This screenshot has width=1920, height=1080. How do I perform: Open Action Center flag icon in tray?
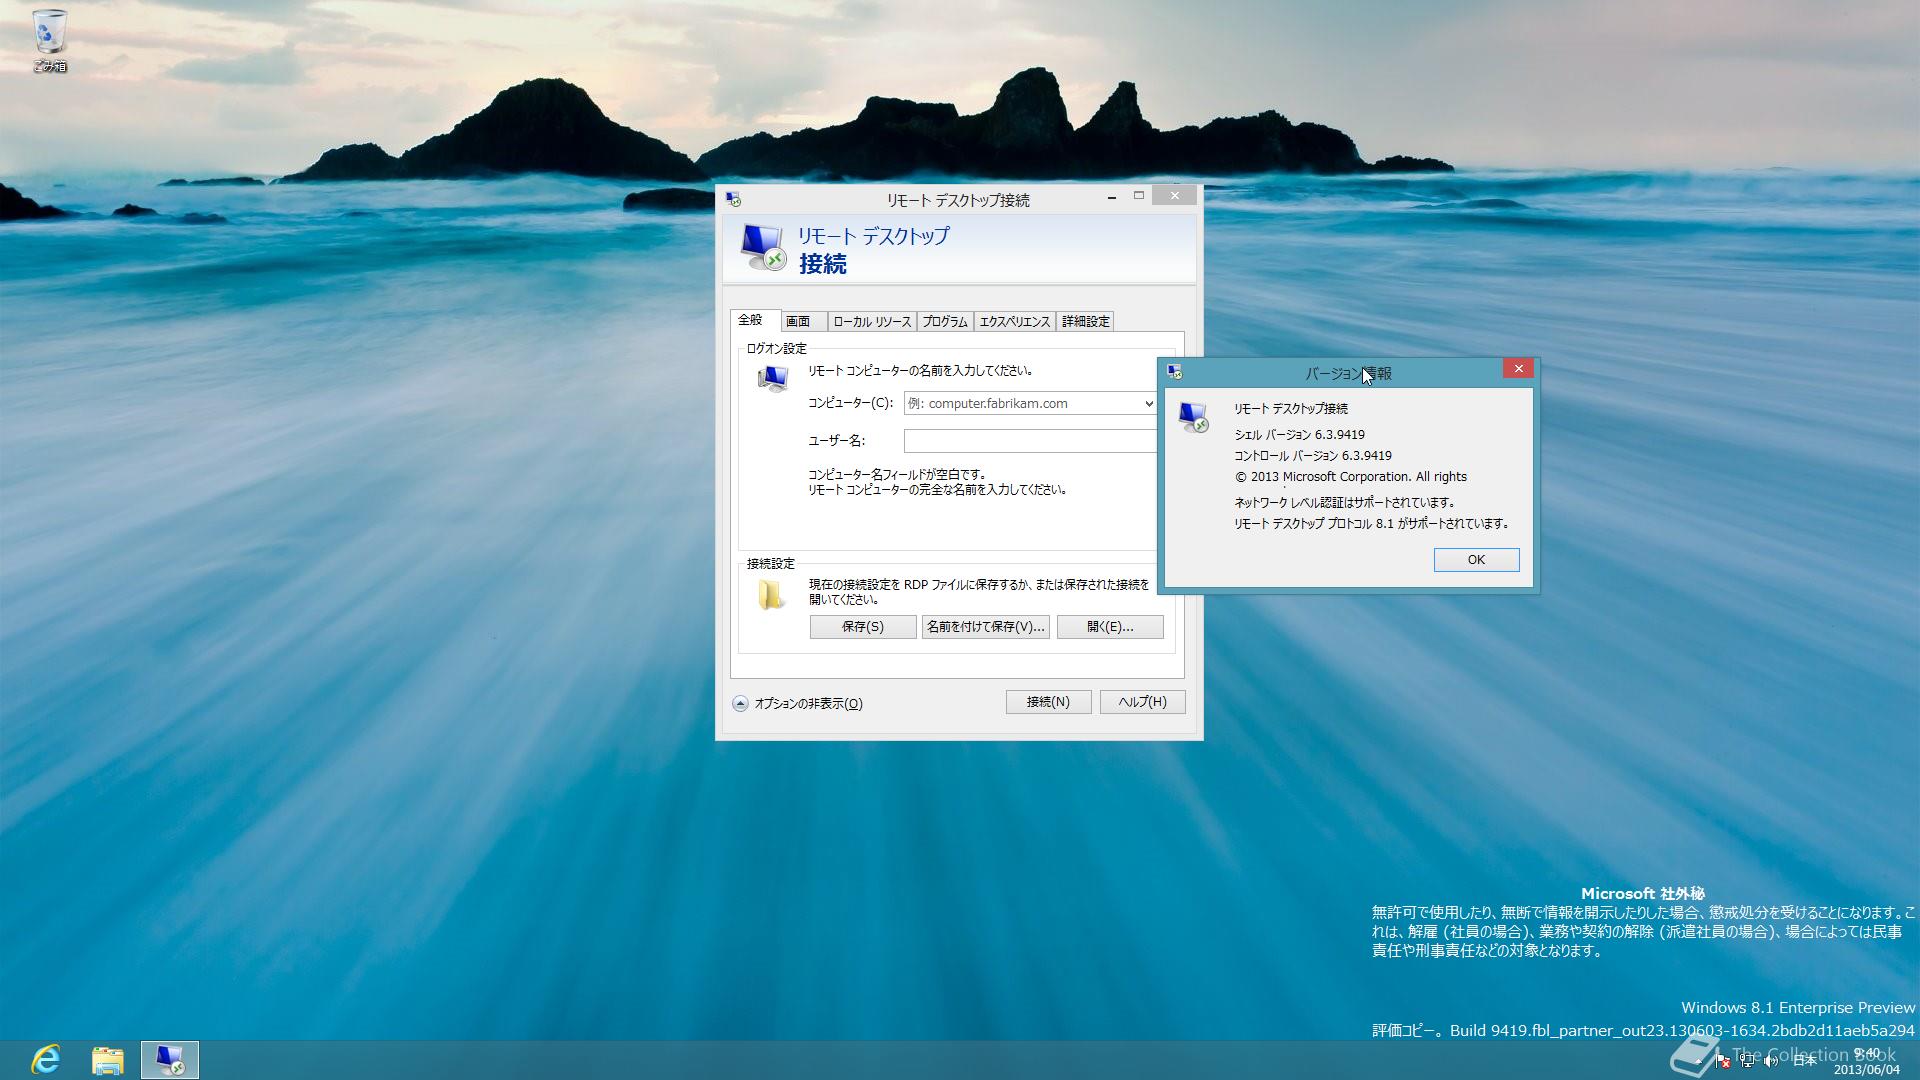click(x=1722, y=1061)
